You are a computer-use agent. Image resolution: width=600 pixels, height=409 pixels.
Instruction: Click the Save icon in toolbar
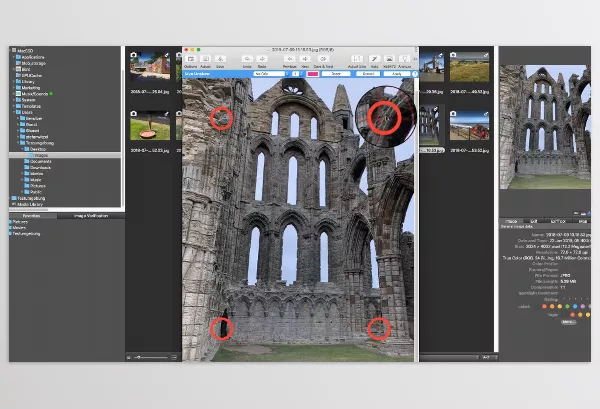coord(220,60)
